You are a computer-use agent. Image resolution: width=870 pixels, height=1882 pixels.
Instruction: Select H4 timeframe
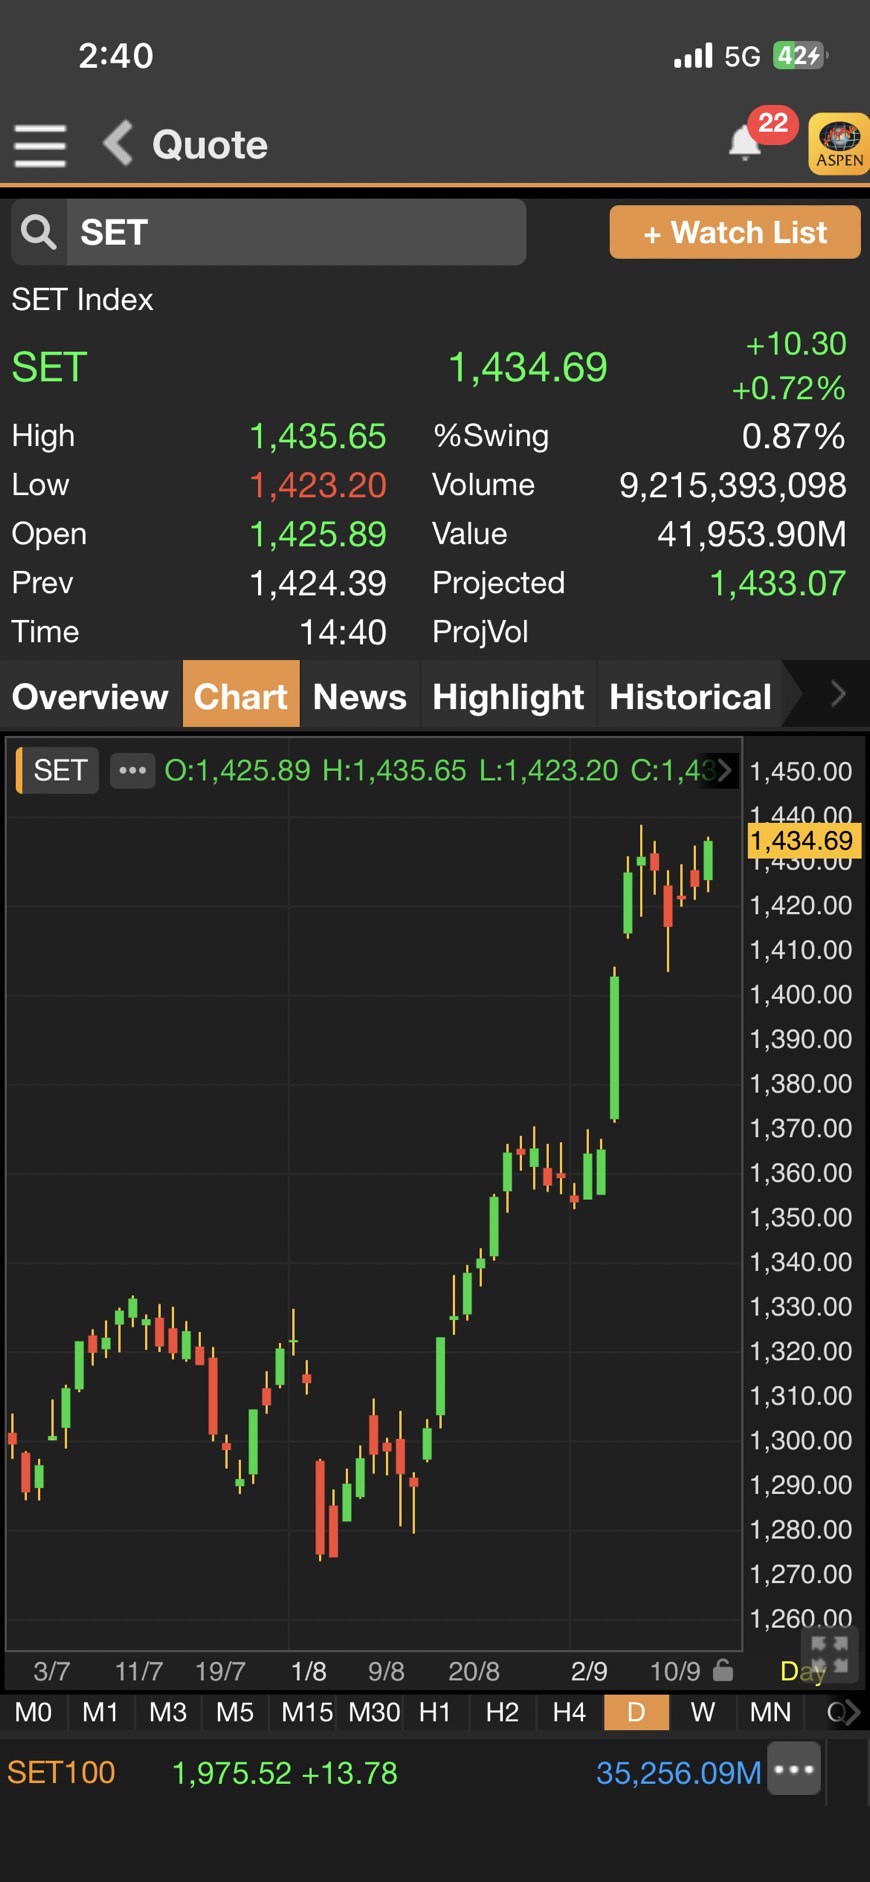tap(569, 1712)
